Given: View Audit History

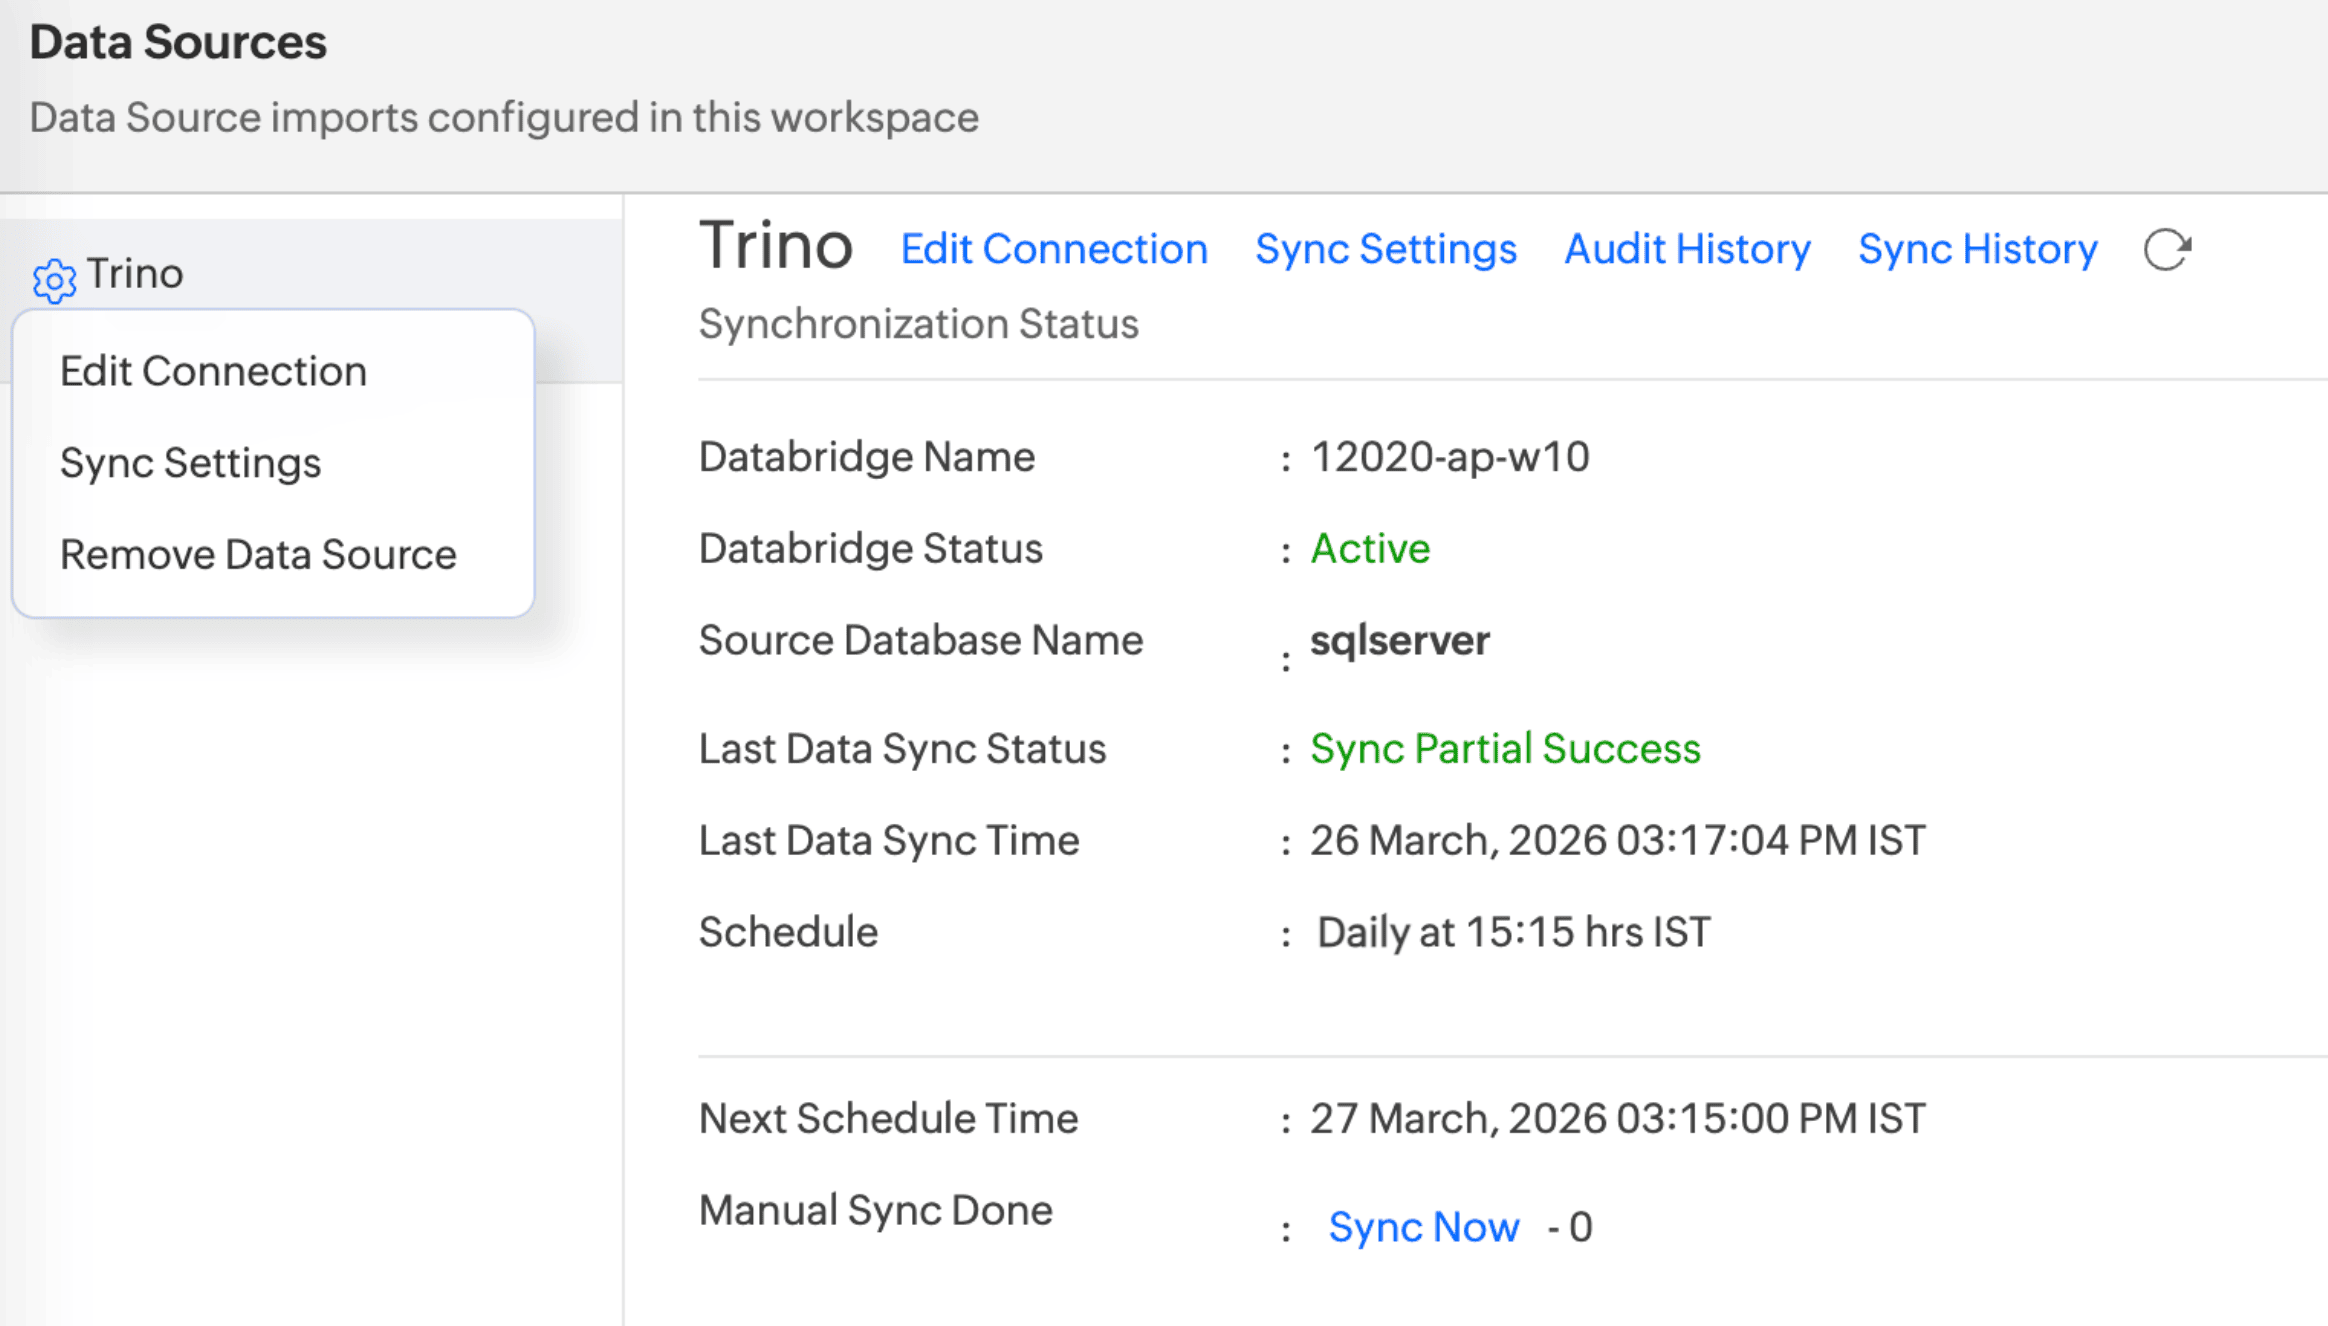Looking at the screenshot, I should [1687, 249].
